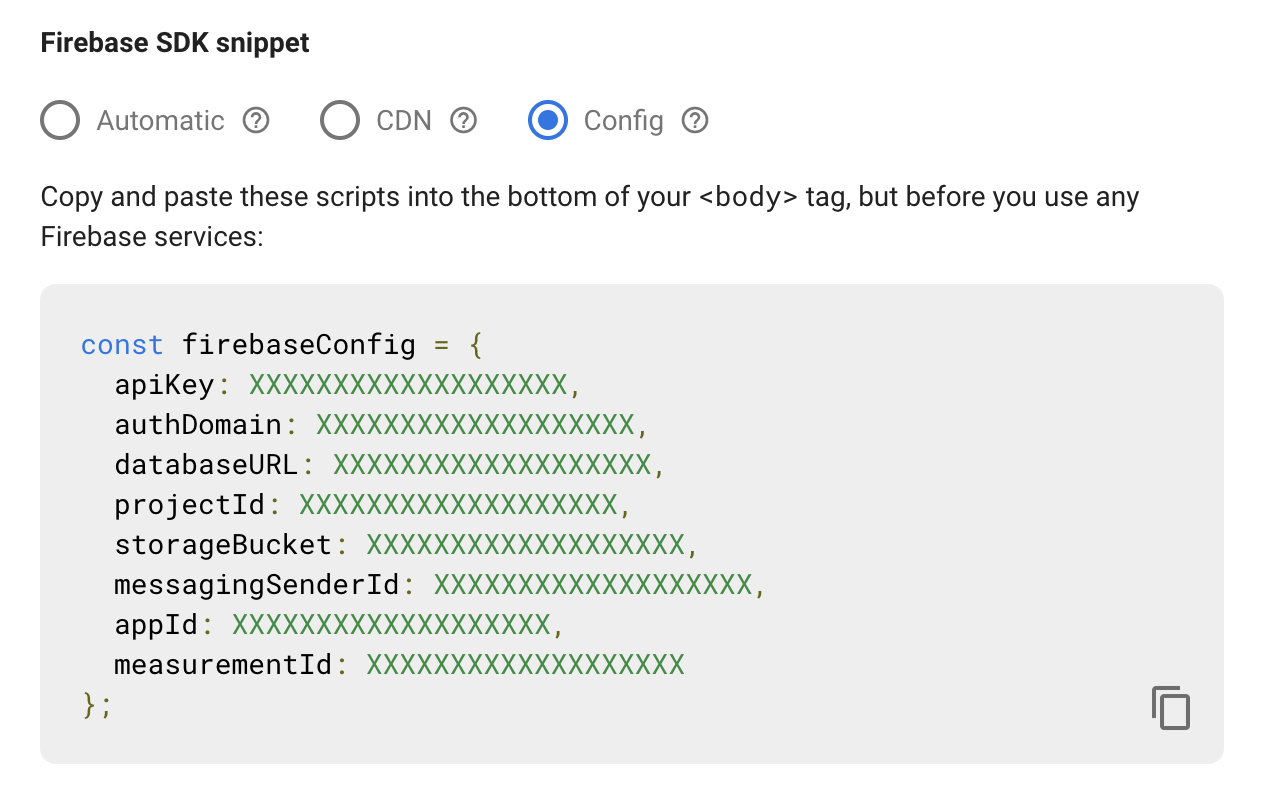Click the "Firebase SDK snippet" heading

(175, 44)
